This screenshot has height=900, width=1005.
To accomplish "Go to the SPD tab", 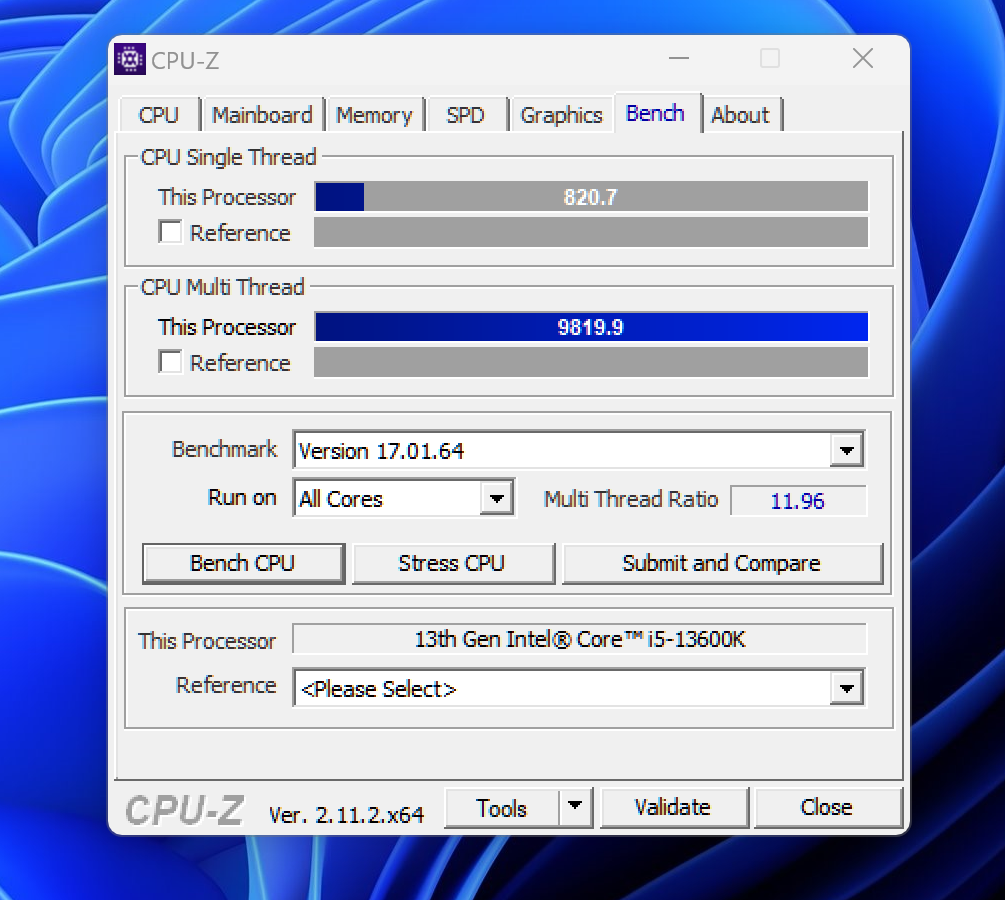I will coord(465,115).
